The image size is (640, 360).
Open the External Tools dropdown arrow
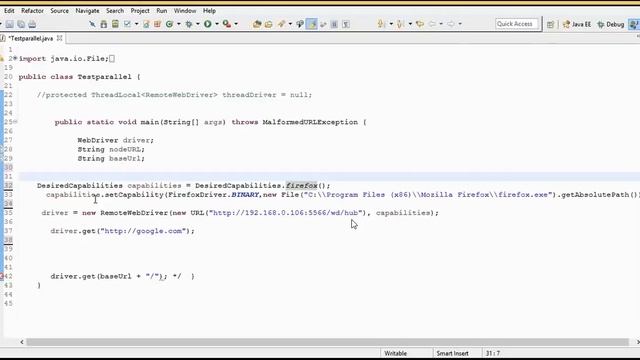[236, 24]
